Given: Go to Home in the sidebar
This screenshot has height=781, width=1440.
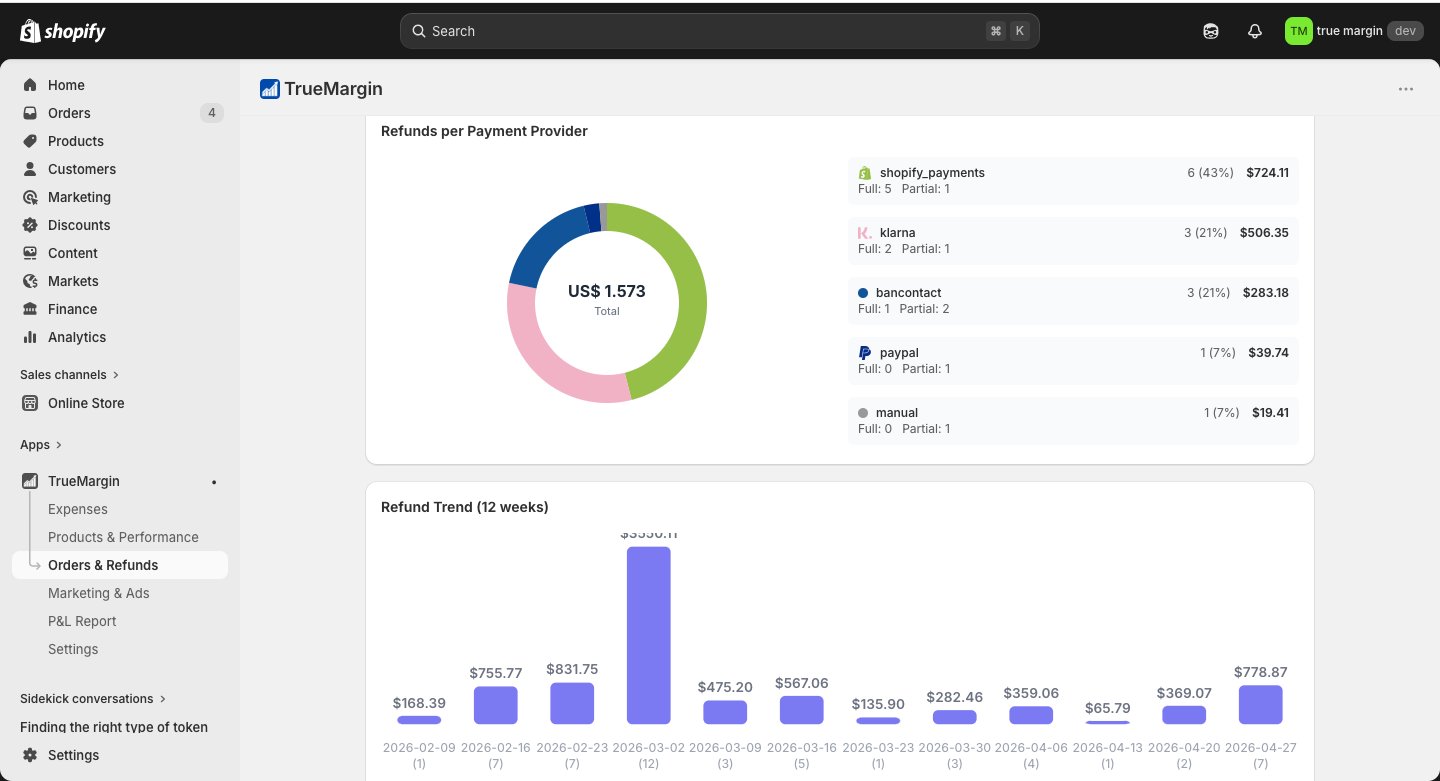Looking at the screenshot, I should coord(120,85).
